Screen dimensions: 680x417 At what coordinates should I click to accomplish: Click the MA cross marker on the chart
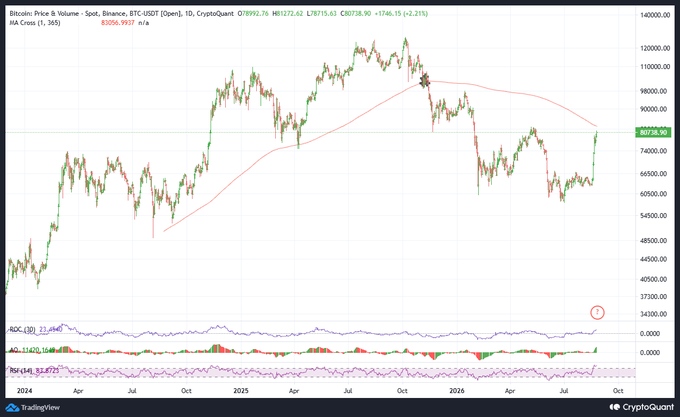click(x=425, y=80)
